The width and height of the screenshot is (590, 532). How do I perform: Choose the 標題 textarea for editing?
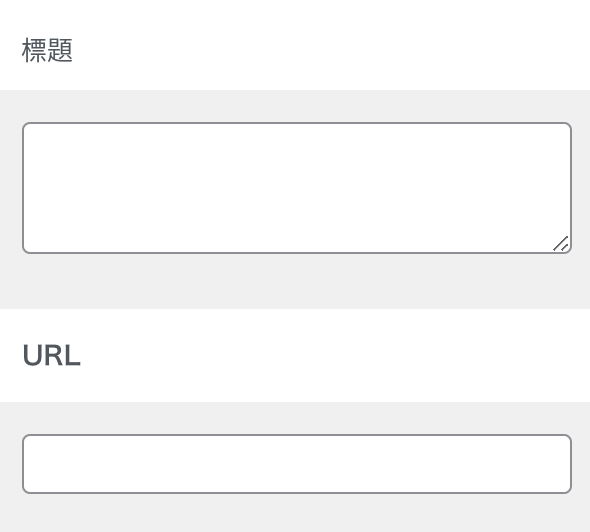pyautogui.click(x=297, y=188)
